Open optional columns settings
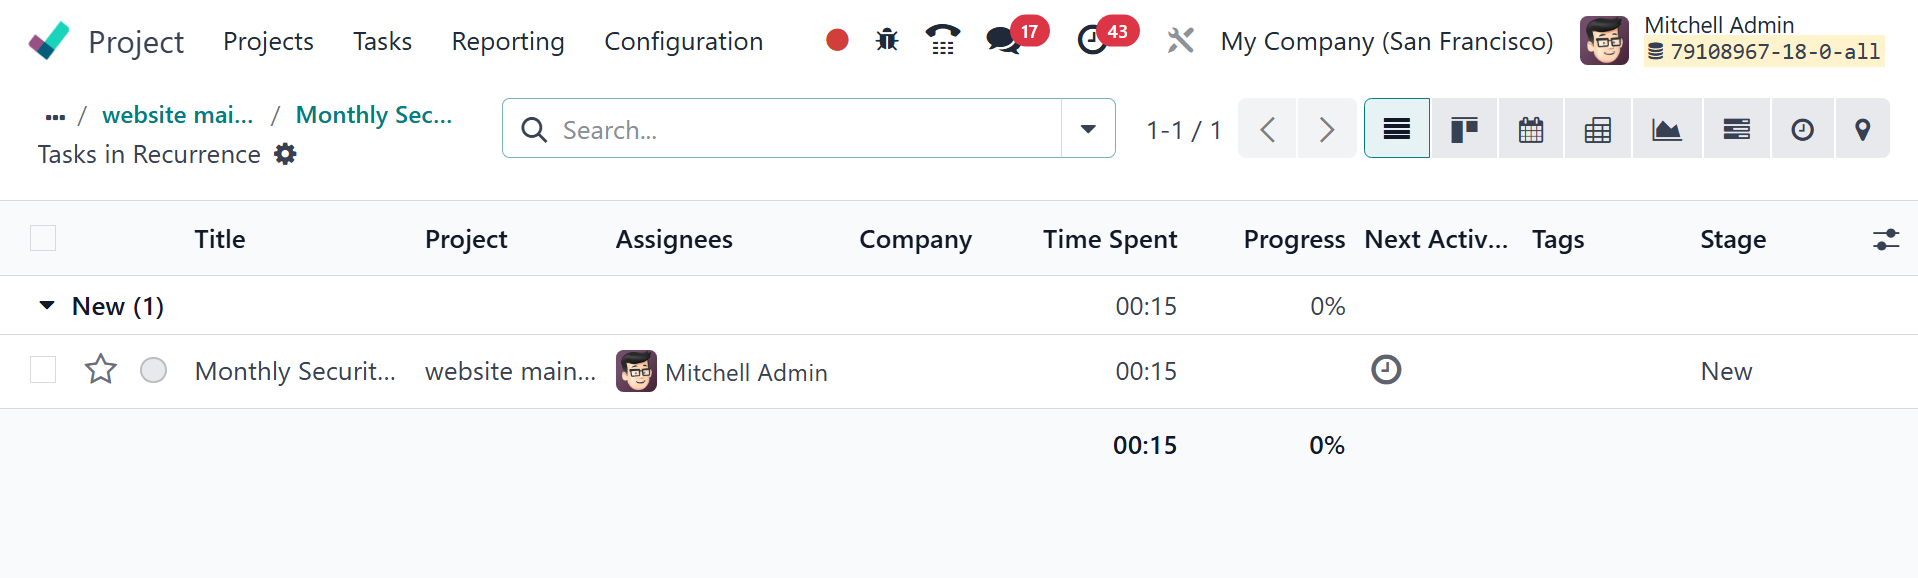This screenshot has width=1918, height=578. click(x=1885, y=239)
